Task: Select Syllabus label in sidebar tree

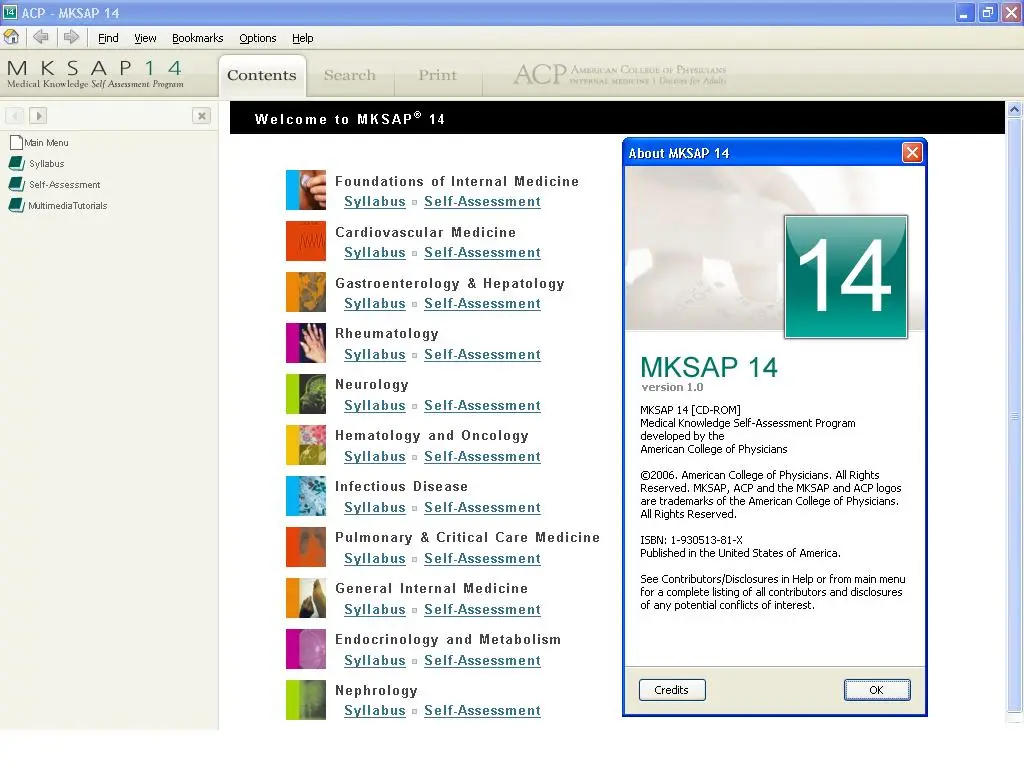Action: pyautogui.click(x=46, y=164)
